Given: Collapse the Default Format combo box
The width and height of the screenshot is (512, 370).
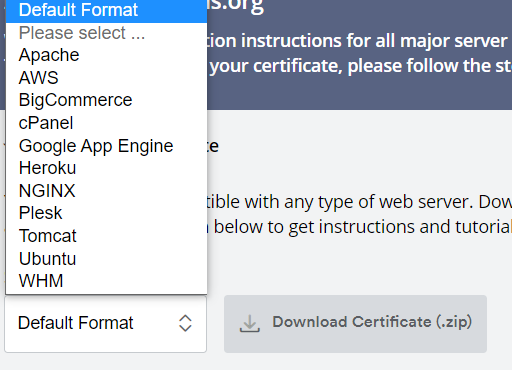Looking at the screenshot, I should click(105, 323).
